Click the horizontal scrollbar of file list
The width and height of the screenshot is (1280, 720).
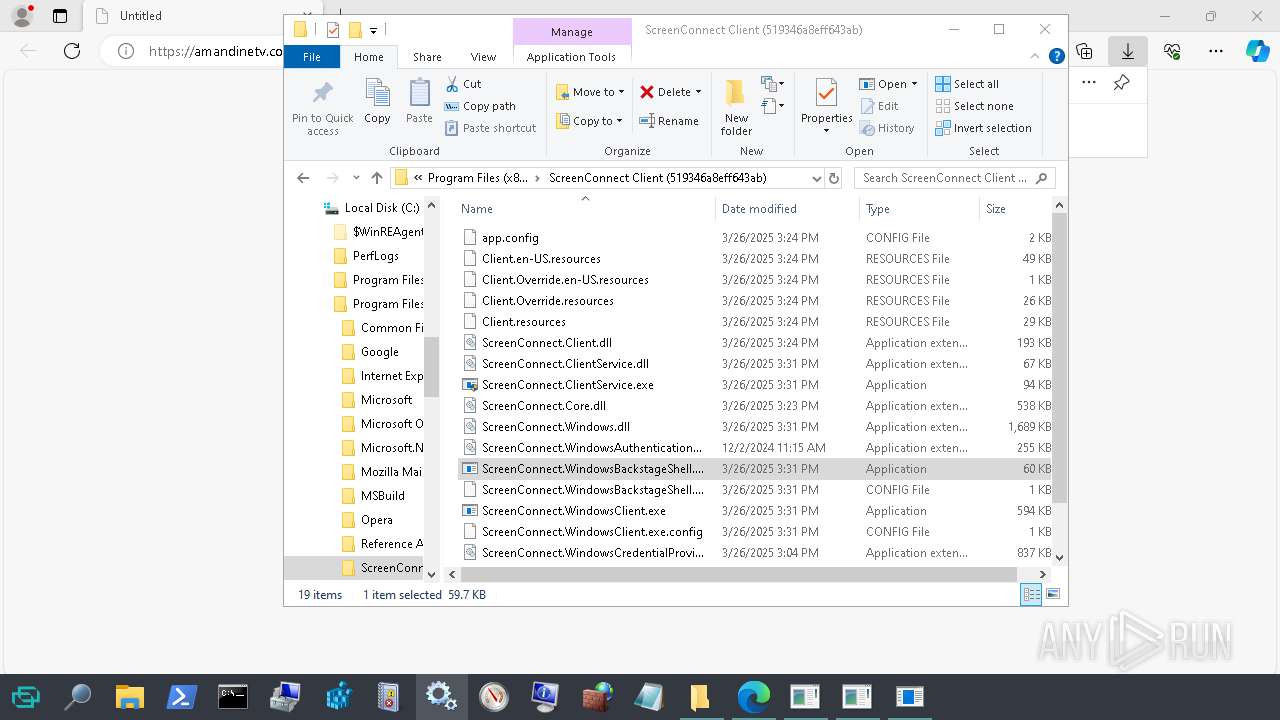(739, 574)
